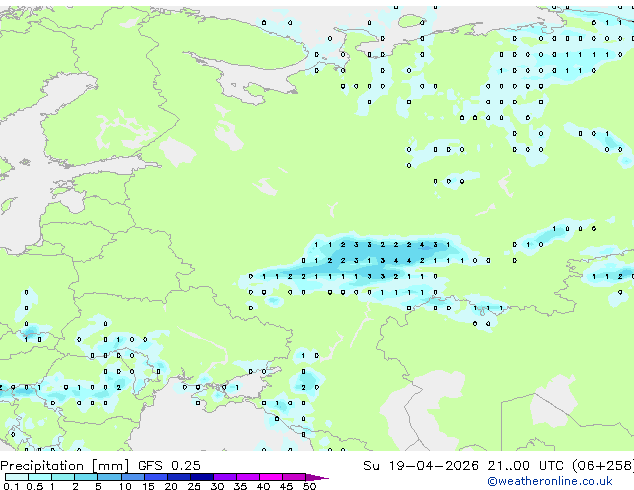Image resolution: width=634 pixels, height=490 pixels.
Task: Click the legend value "0.5"
Action: [x=35, y=486]
